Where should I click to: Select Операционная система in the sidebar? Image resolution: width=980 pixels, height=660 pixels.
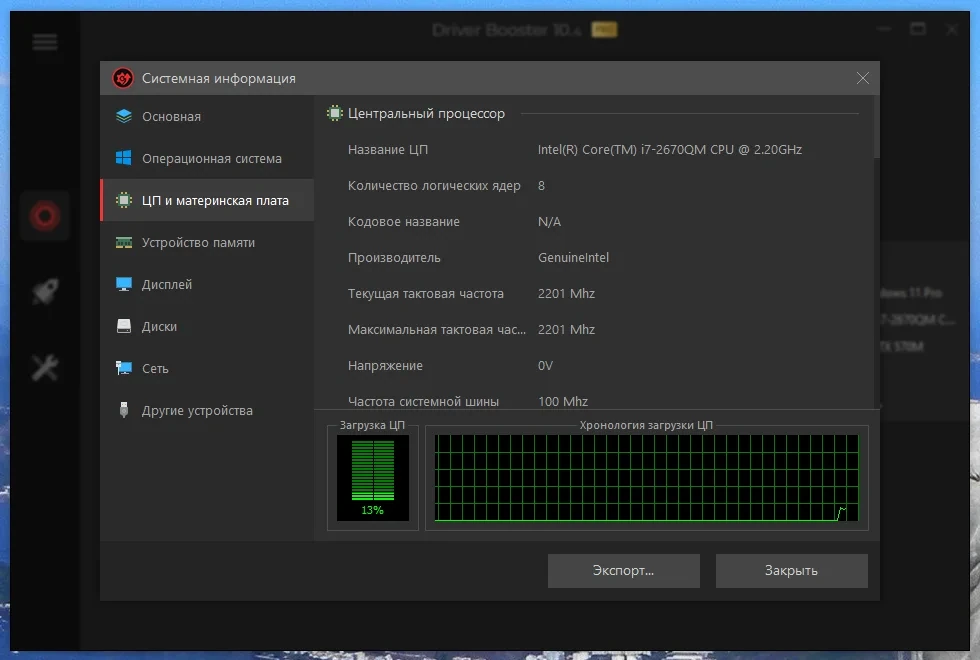point(207,158)
